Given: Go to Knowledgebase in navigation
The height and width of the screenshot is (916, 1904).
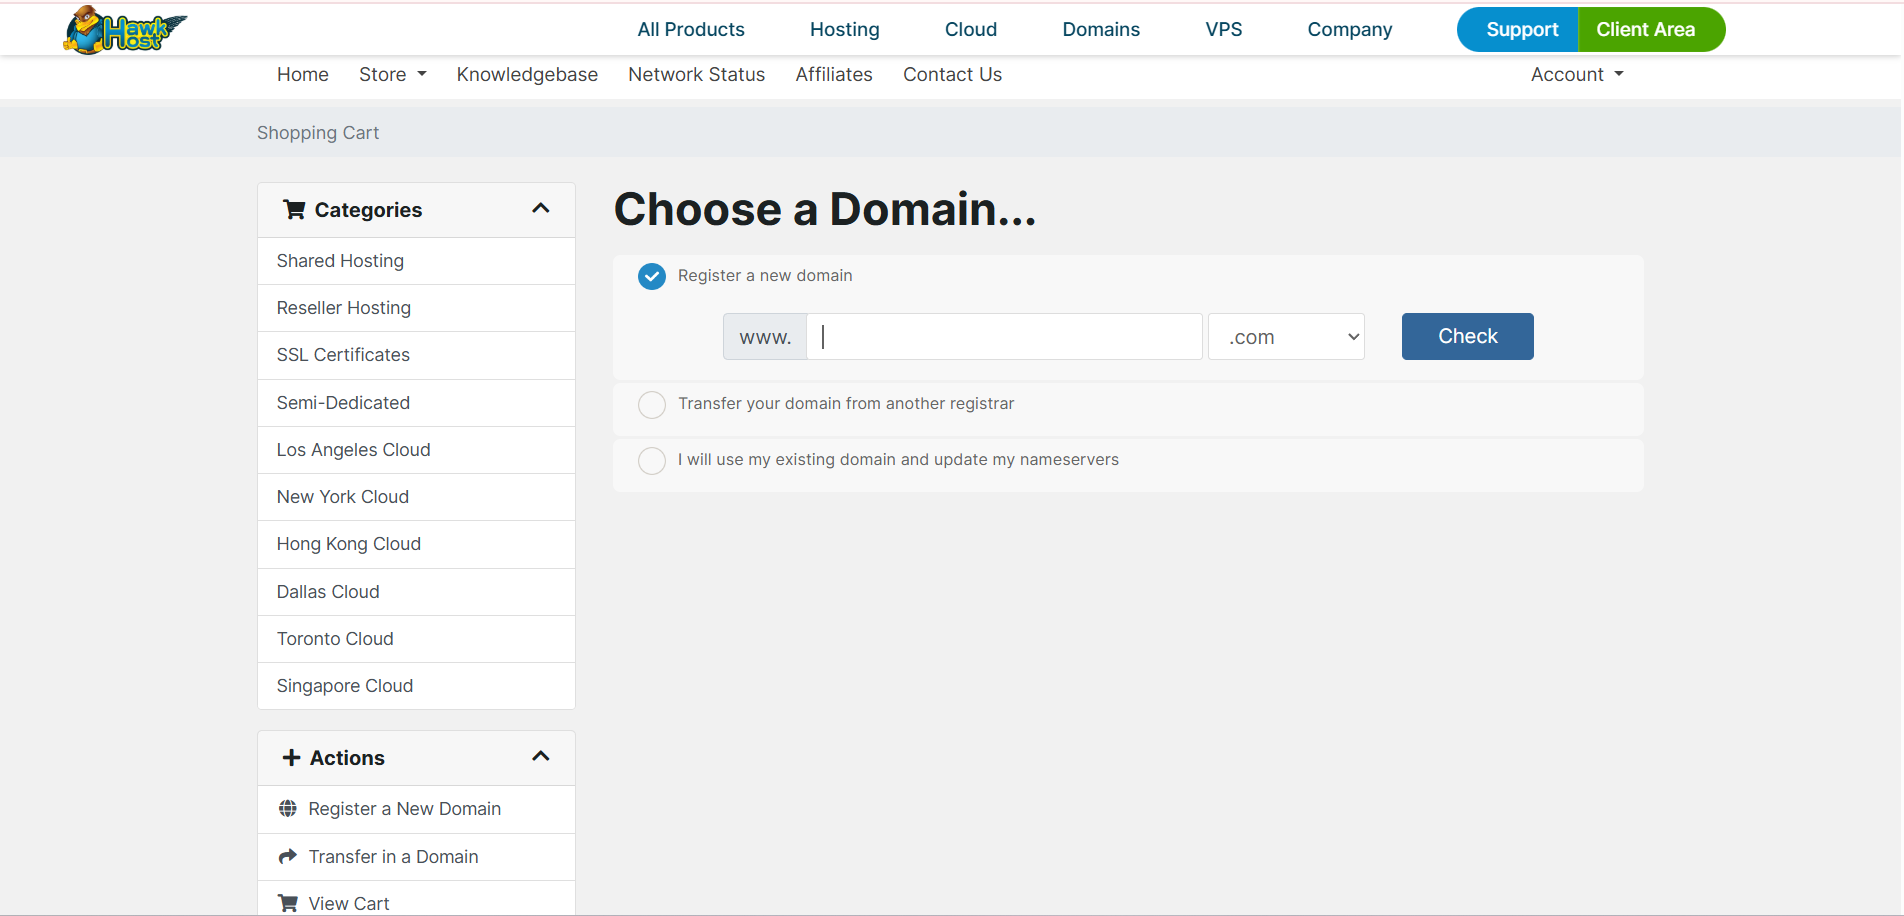Looking at the screenshot, I should (x=527, y=75).
